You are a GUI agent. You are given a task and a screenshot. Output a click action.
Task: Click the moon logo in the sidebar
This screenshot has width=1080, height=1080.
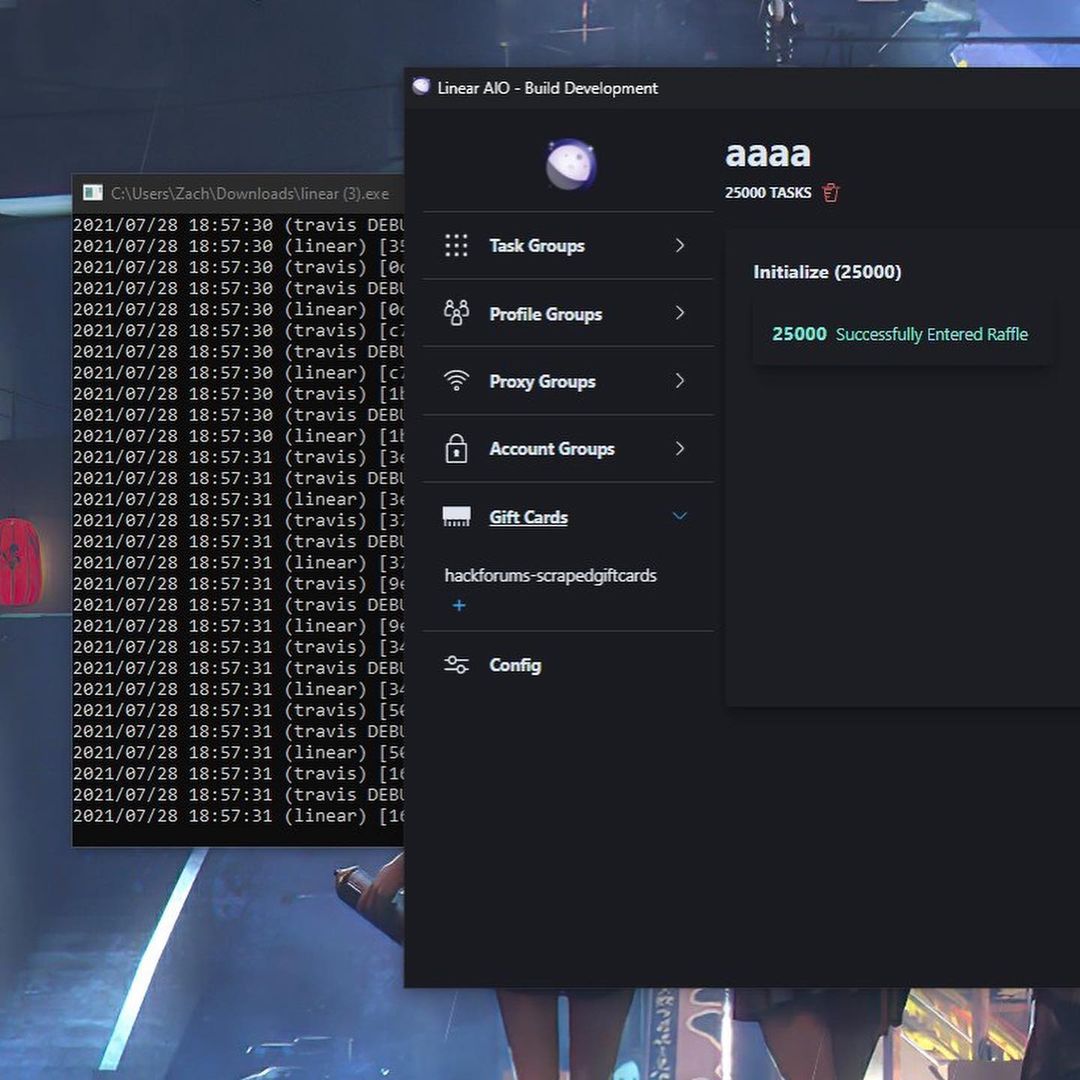click(571, 165)
